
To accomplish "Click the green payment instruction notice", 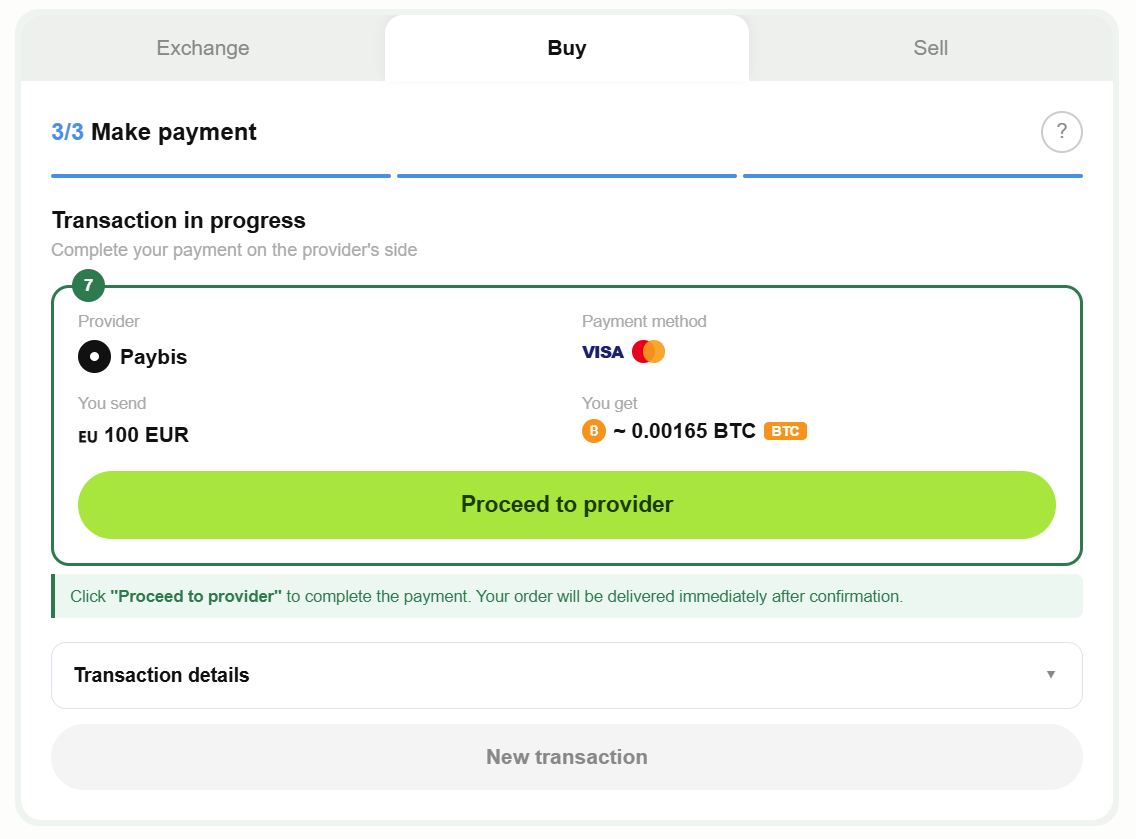I will pyautogui.click(x=567, y=596).
